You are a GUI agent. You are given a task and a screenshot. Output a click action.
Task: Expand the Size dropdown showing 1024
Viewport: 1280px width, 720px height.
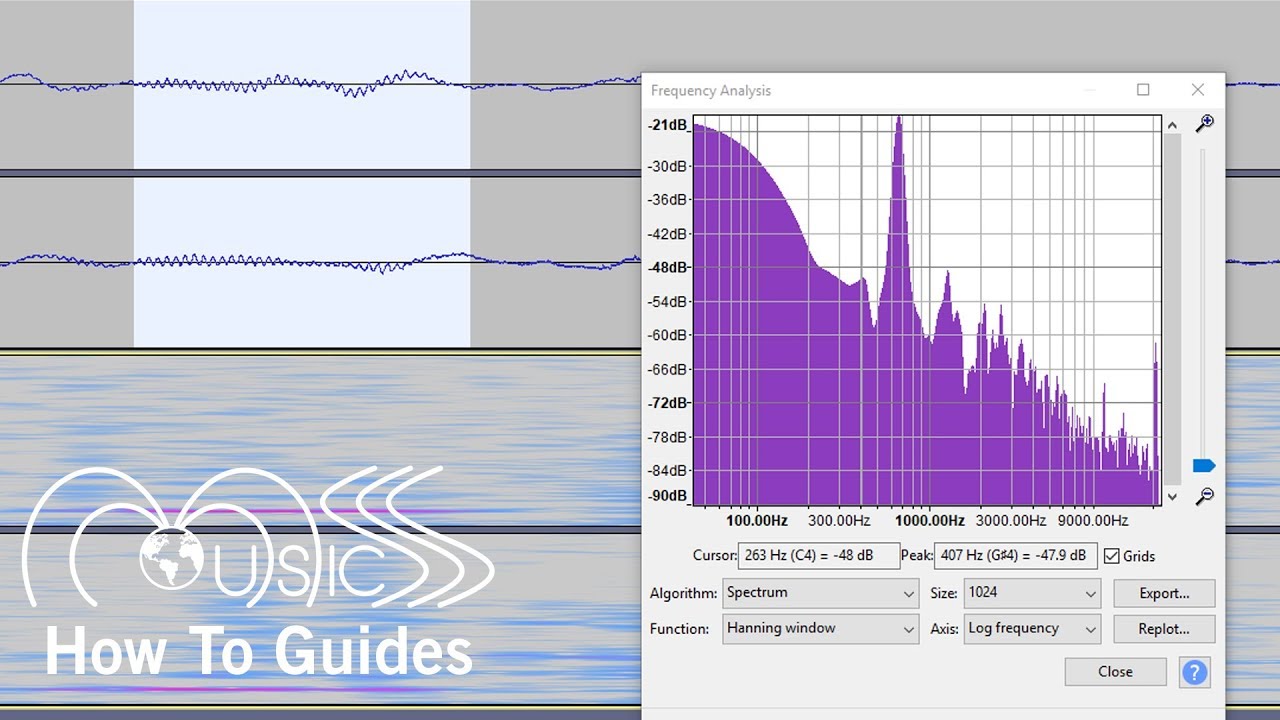tap(1032, 593)
